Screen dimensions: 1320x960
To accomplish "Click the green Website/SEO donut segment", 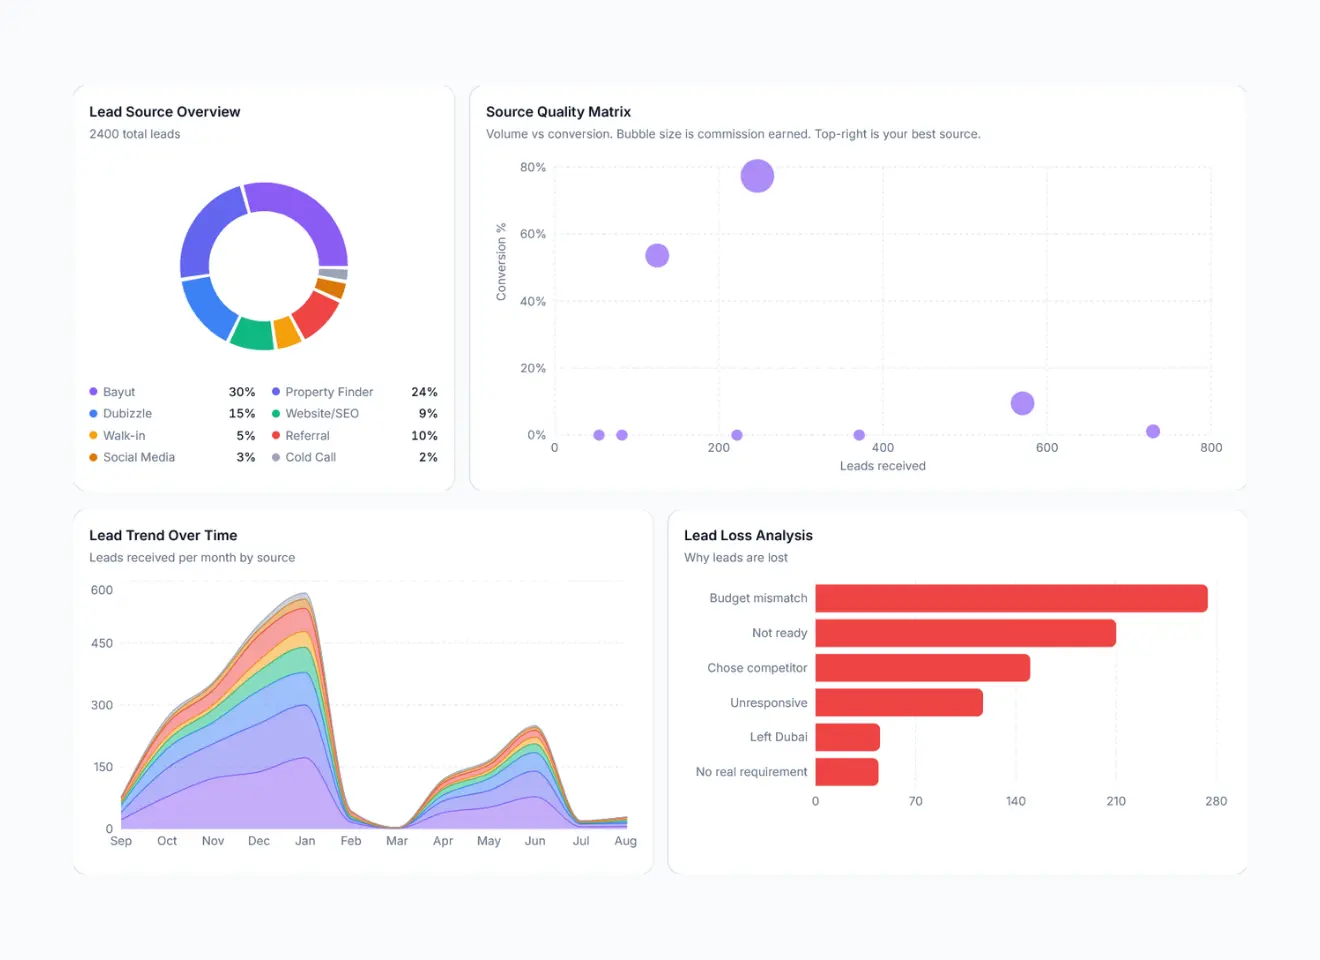I will coord(252,334).
